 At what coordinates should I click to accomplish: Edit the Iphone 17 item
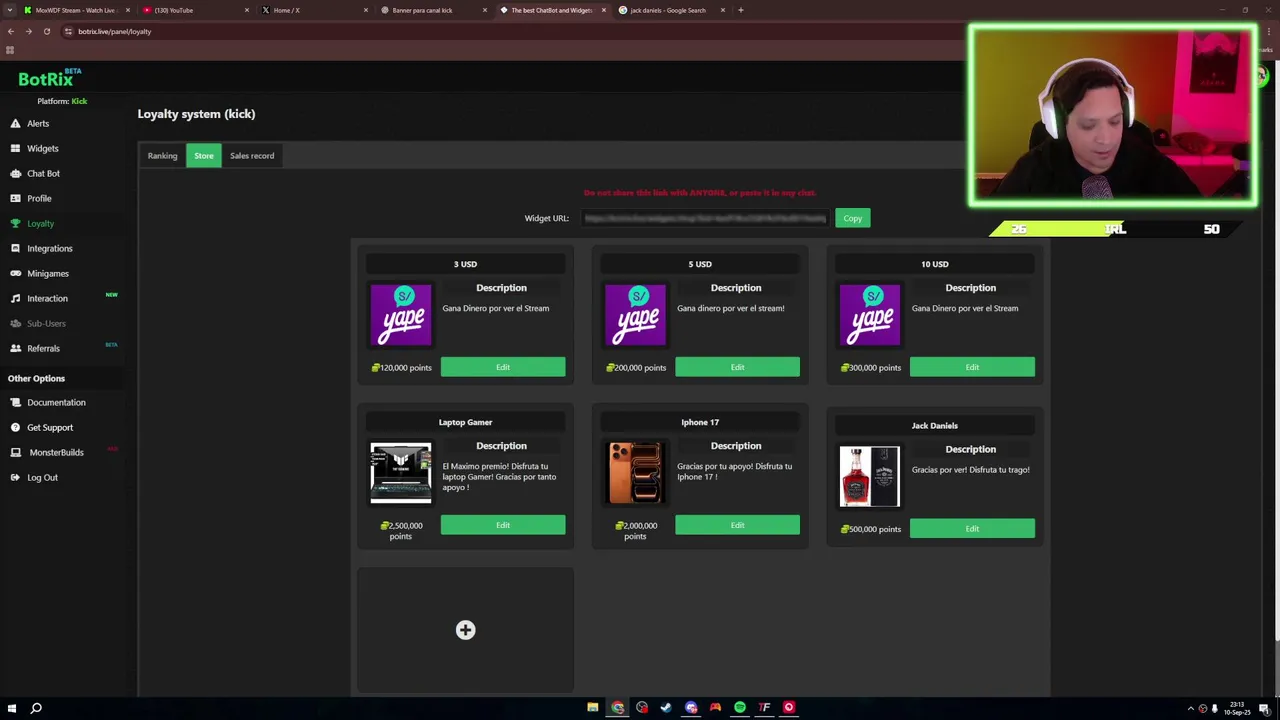click(x=737, y=525)
